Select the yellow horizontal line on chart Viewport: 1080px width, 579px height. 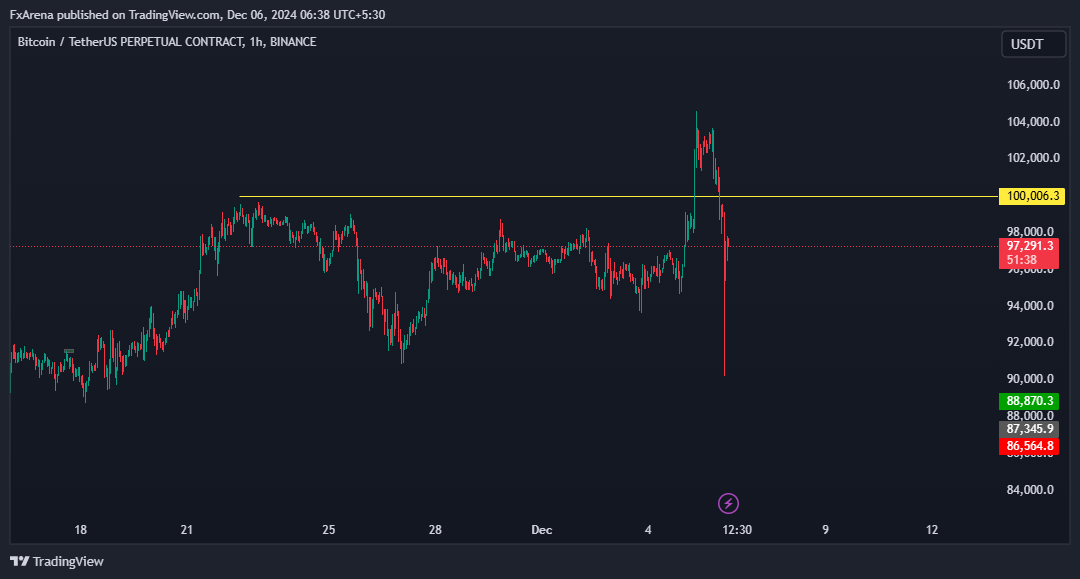619,197
